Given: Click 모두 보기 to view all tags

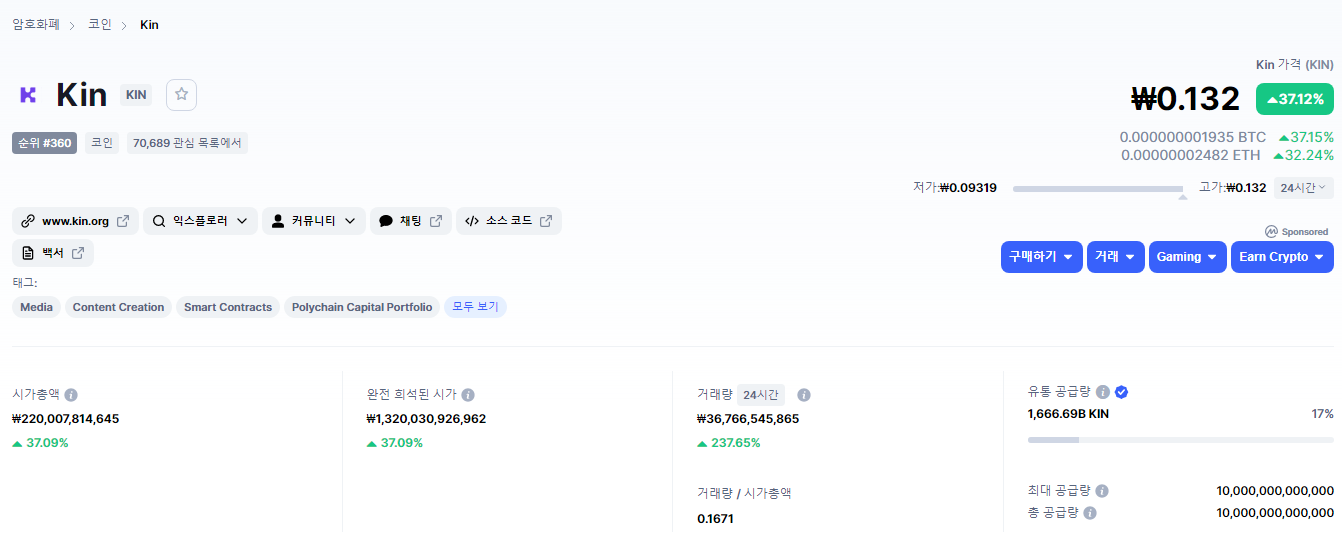Looking at the screenshot, I should pyautogui.click(x=476, y=307).
